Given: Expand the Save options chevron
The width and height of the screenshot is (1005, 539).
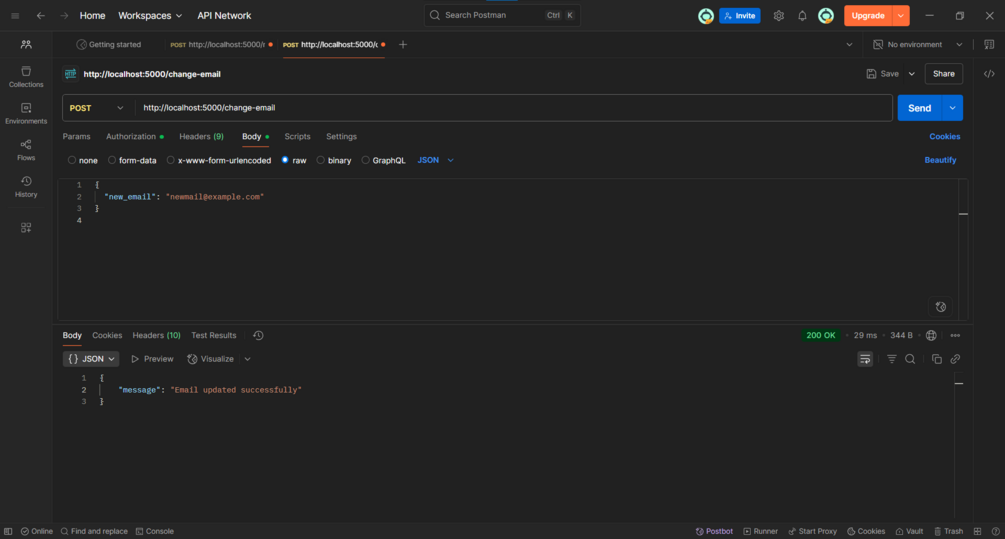Looking at the screenshot, I should click(911, 74).
